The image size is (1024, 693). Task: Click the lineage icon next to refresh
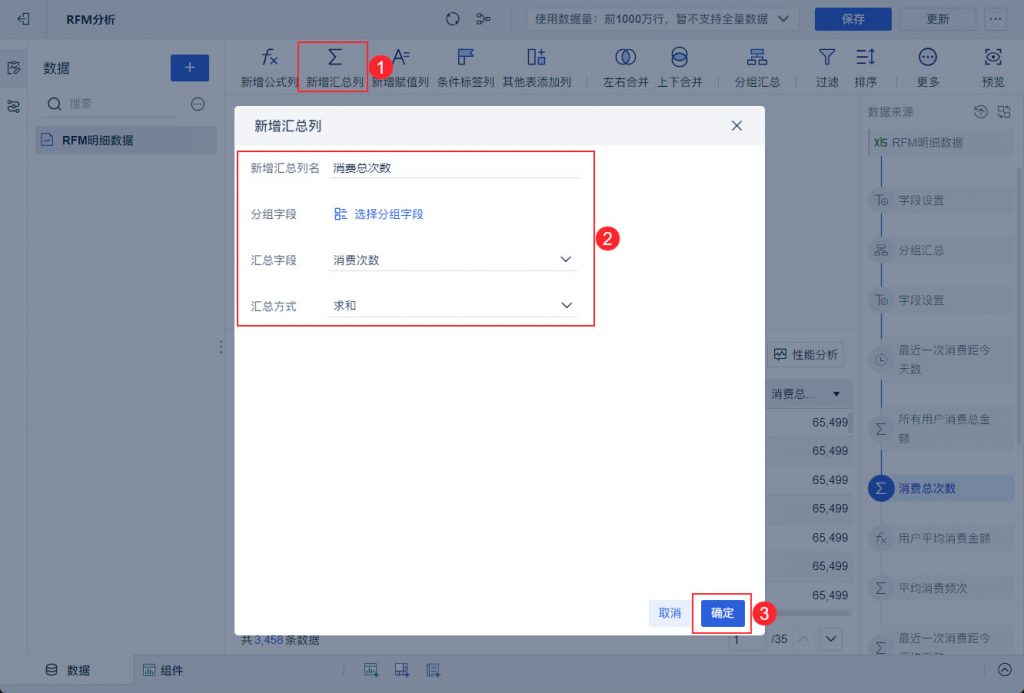tap(483, 19)
